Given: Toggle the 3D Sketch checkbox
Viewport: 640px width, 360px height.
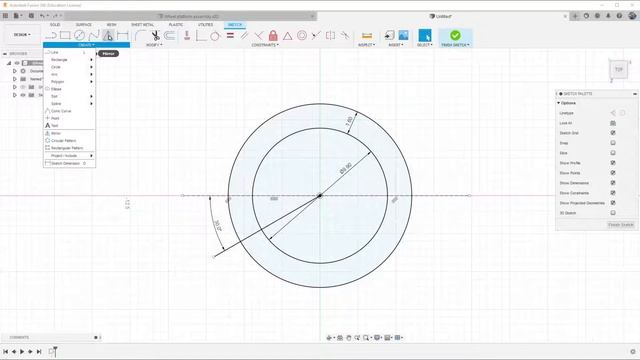Looking at the screenshot, I should point(613,213).
